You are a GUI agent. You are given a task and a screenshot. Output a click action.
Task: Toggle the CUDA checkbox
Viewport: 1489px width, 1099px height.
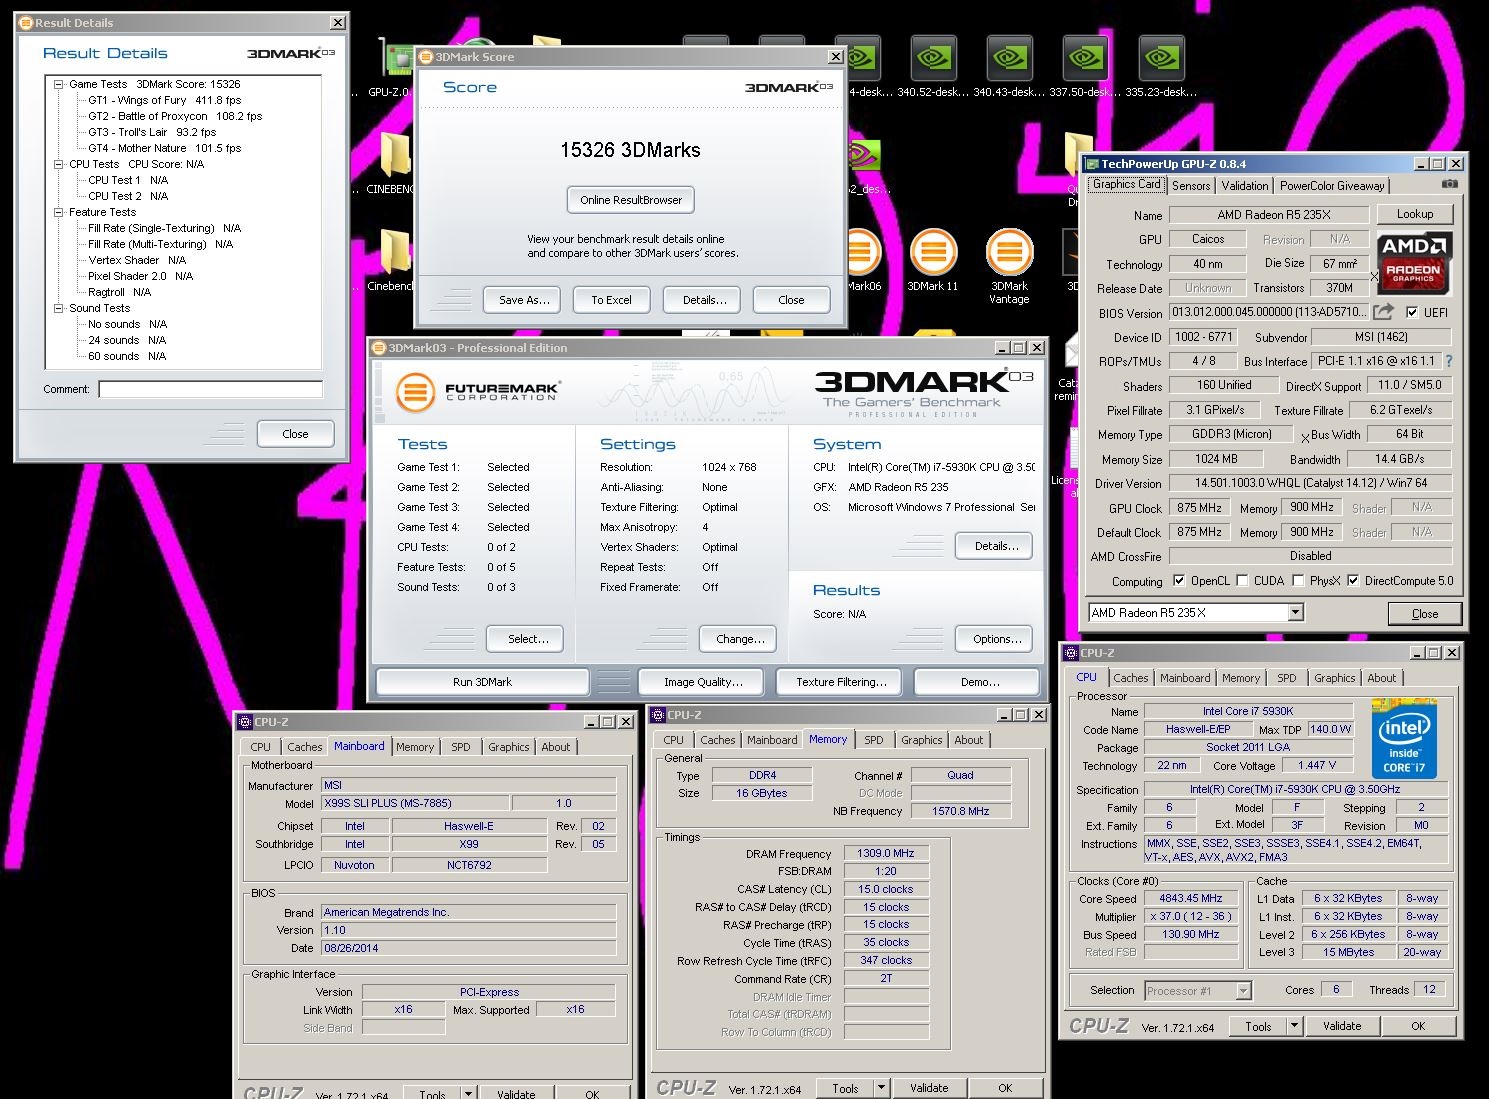coord(1242,580)
